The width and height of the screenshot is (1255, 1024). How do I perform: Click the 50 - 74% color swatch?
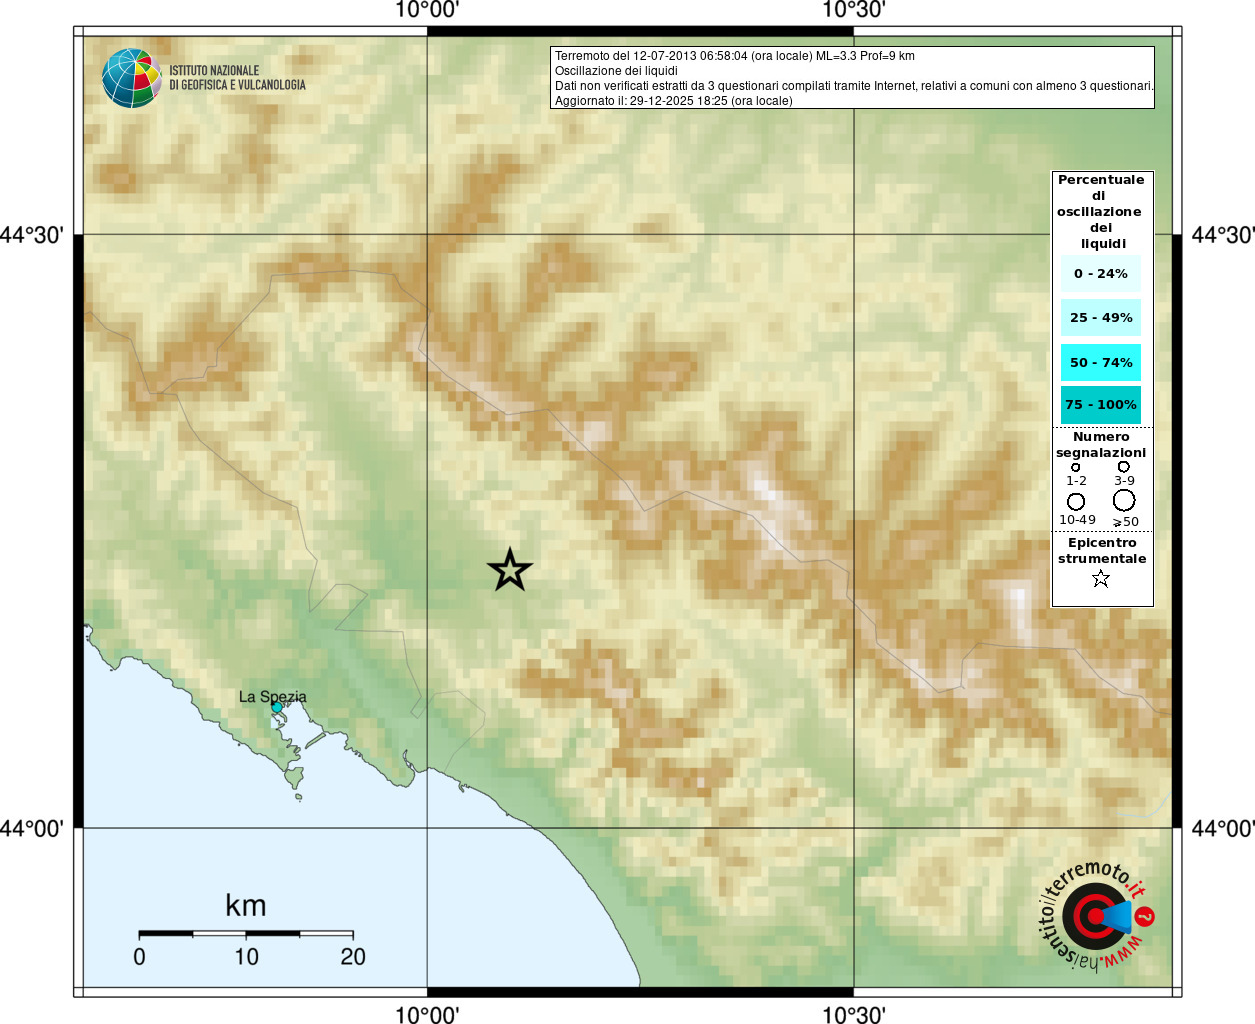pos(1101,362)
